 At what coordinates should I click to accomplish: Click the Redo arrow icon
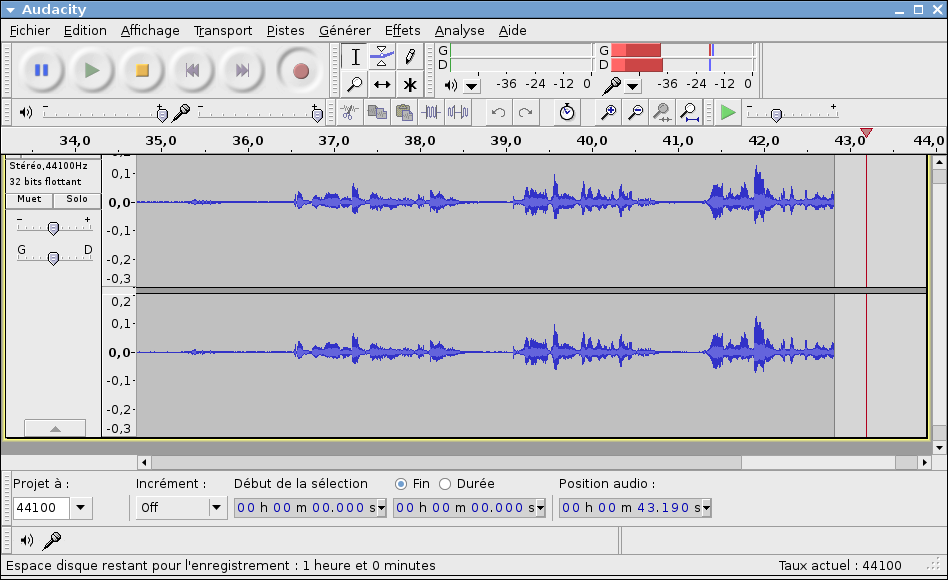click(x=525, y=112)
